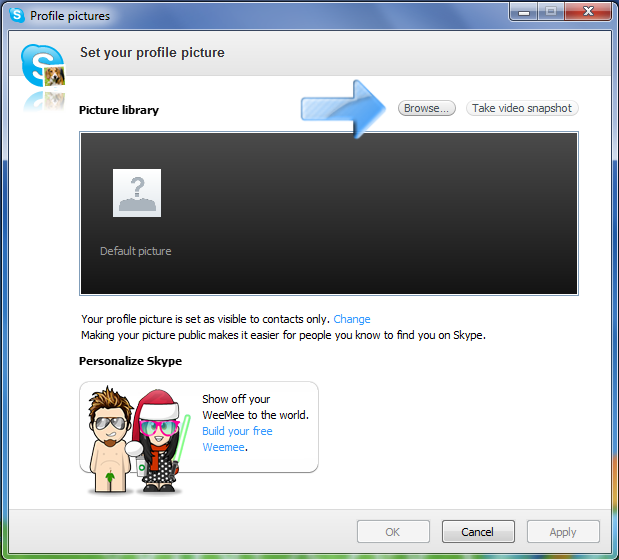
Task: Select the Default picture thumbnail
Action: tap(137, 193)
